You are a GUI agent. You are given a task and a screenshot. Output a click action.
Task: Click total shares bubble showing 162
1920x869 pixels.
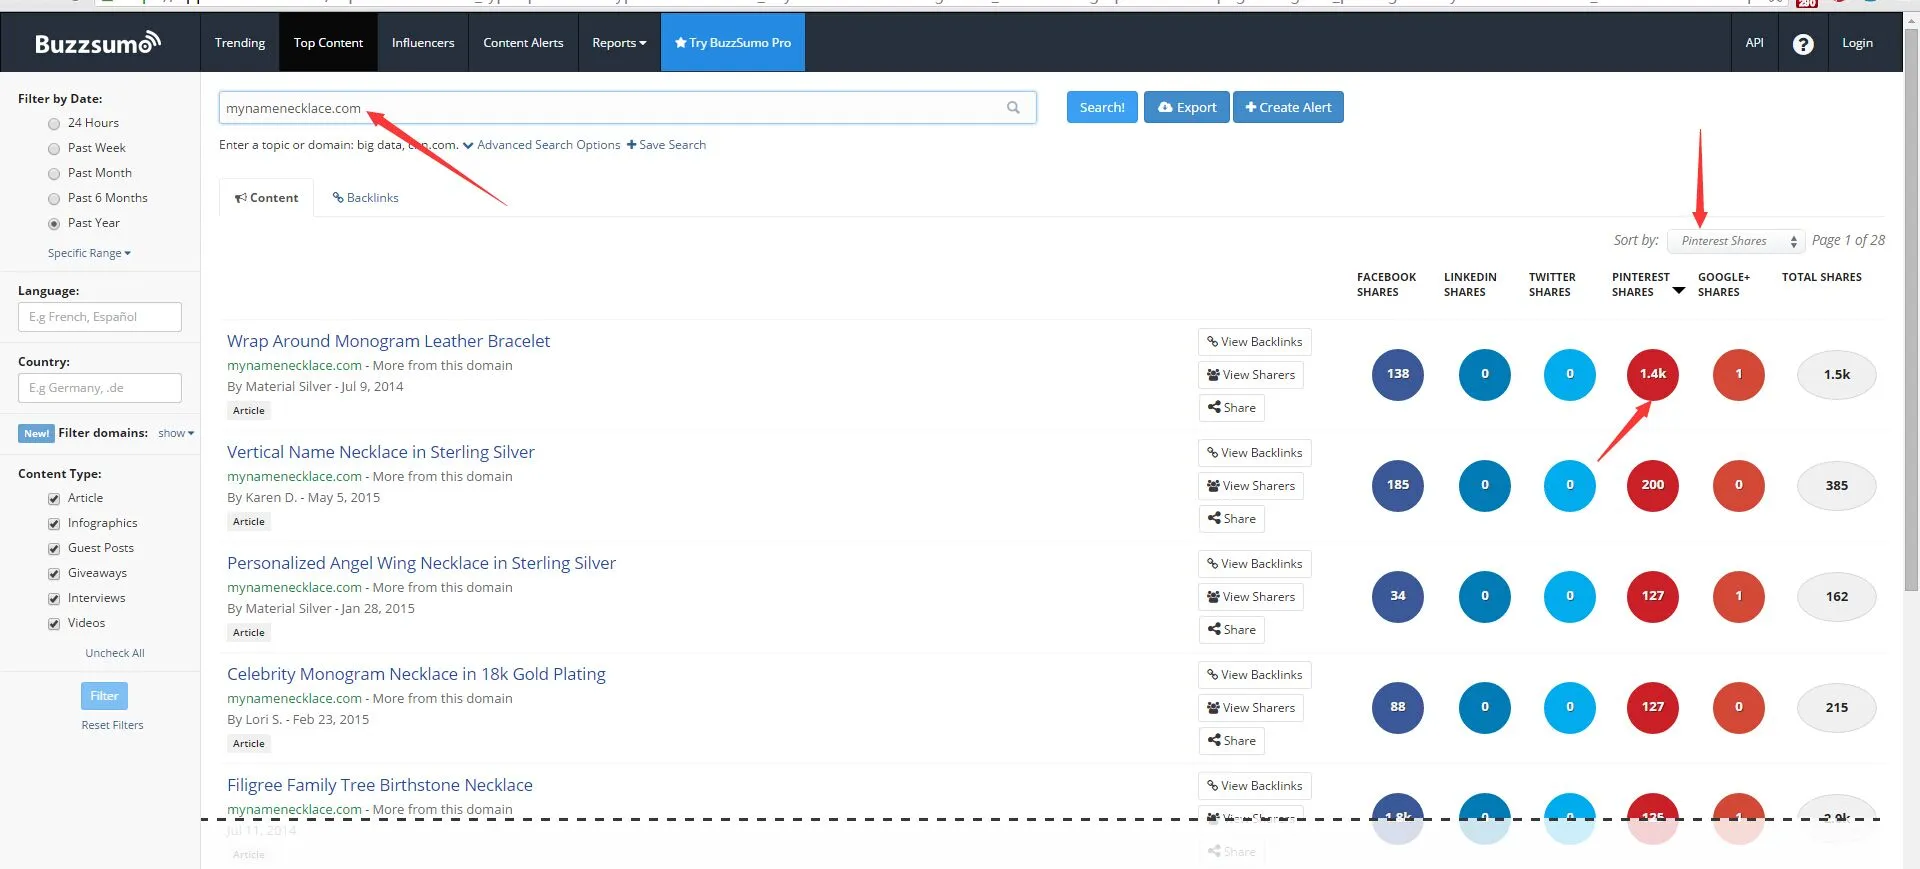click(1837, 597)
